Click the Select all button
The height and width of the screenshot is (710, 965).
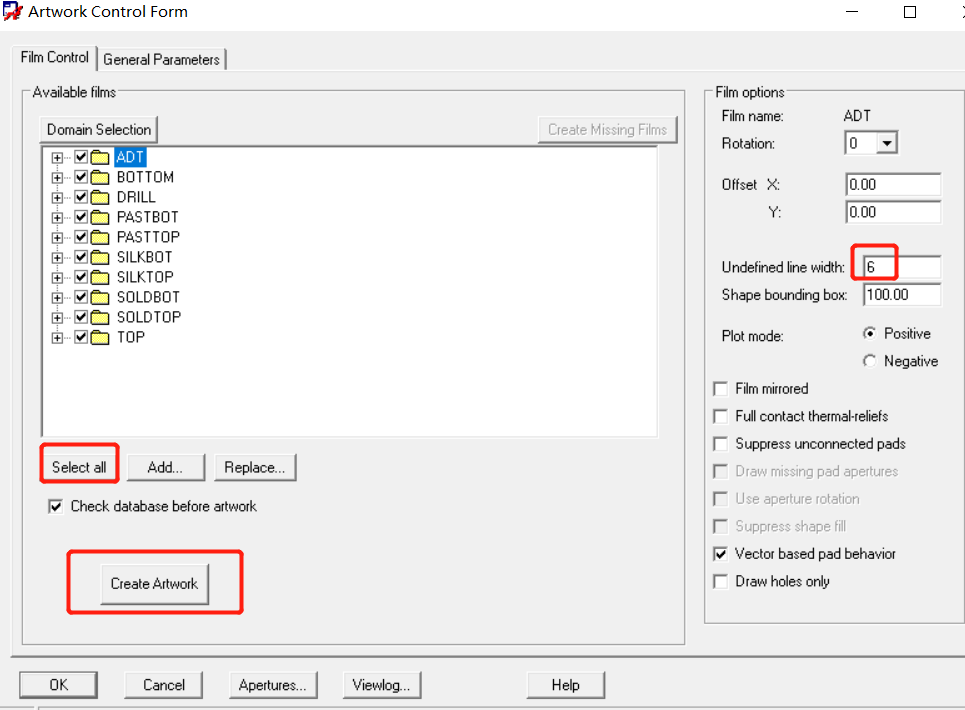[79, 468]
